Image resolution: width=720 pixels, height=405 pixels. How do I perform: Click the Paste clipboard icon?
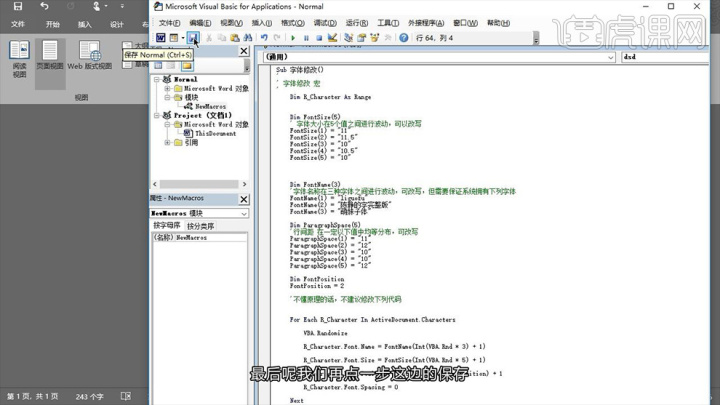[235, 38]
